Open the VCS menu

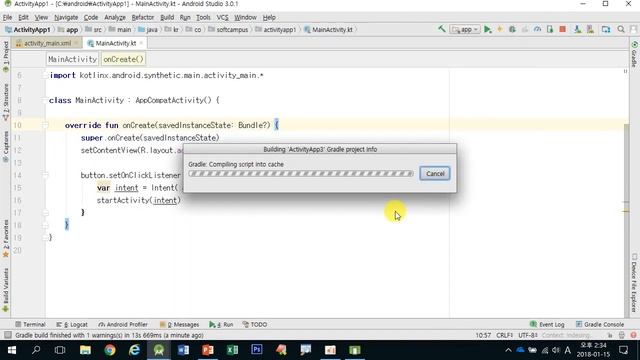pyautogui.click(x=222, y=17)
